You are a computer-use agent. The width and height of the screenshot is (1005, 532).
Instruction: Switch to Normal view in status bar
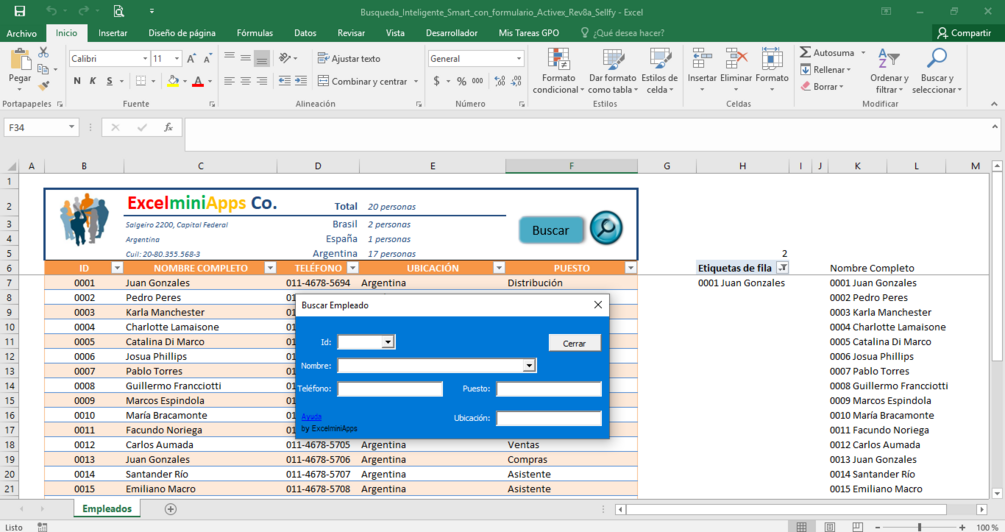pyautogui.click(x=801, y=527)
